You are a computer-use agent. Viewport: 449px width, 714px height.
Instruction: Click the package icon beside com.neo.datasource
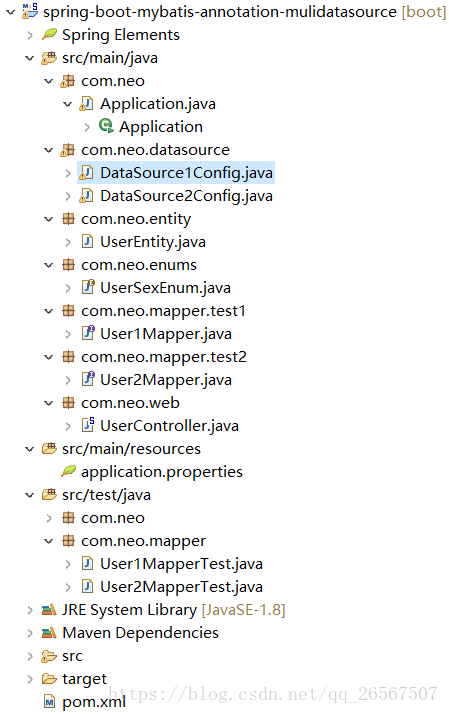point(68,150)
